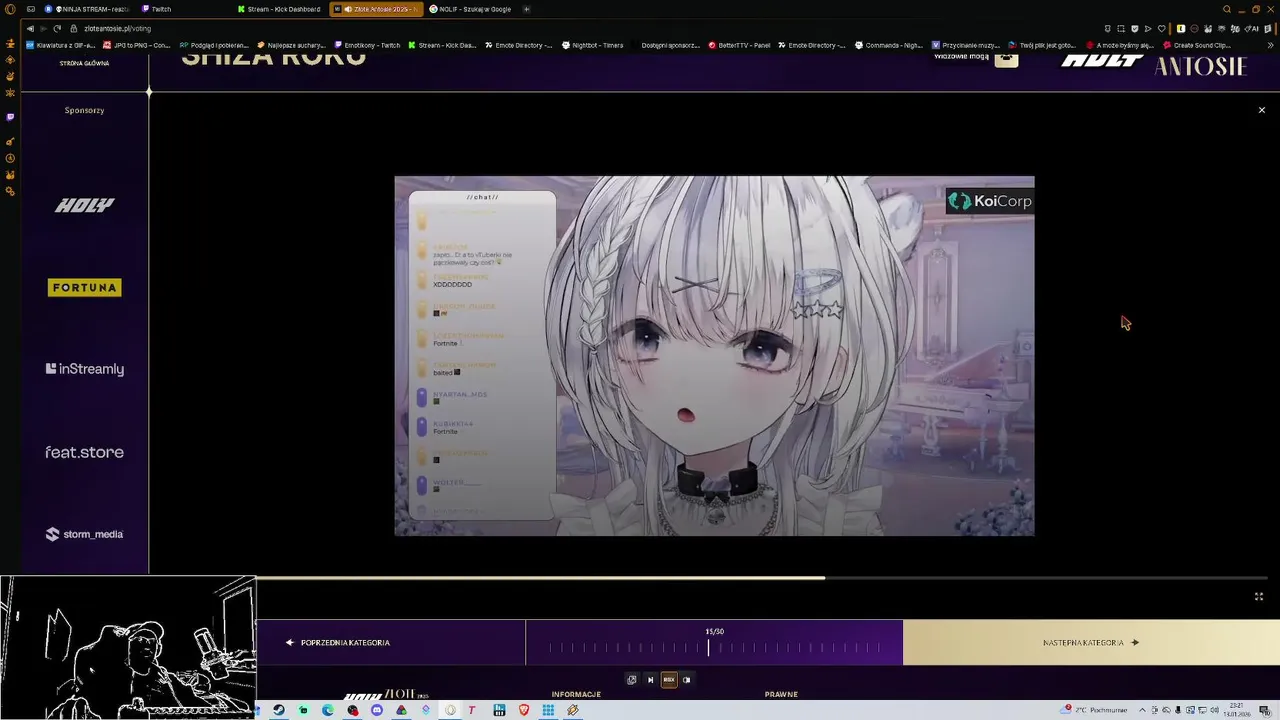
Task: Click the snapshot icon in browser toolbar
Action: (x=1121, y=28)
